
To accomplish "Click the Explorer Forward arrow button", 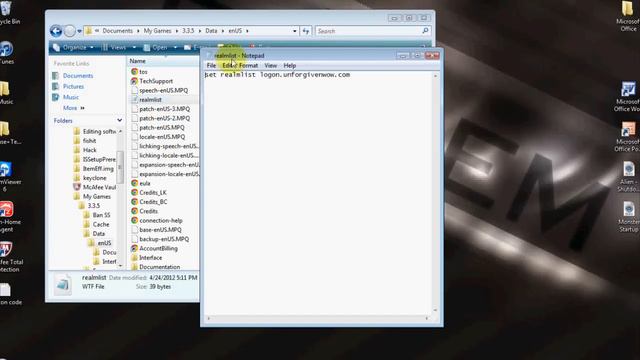I will point(70,31).
